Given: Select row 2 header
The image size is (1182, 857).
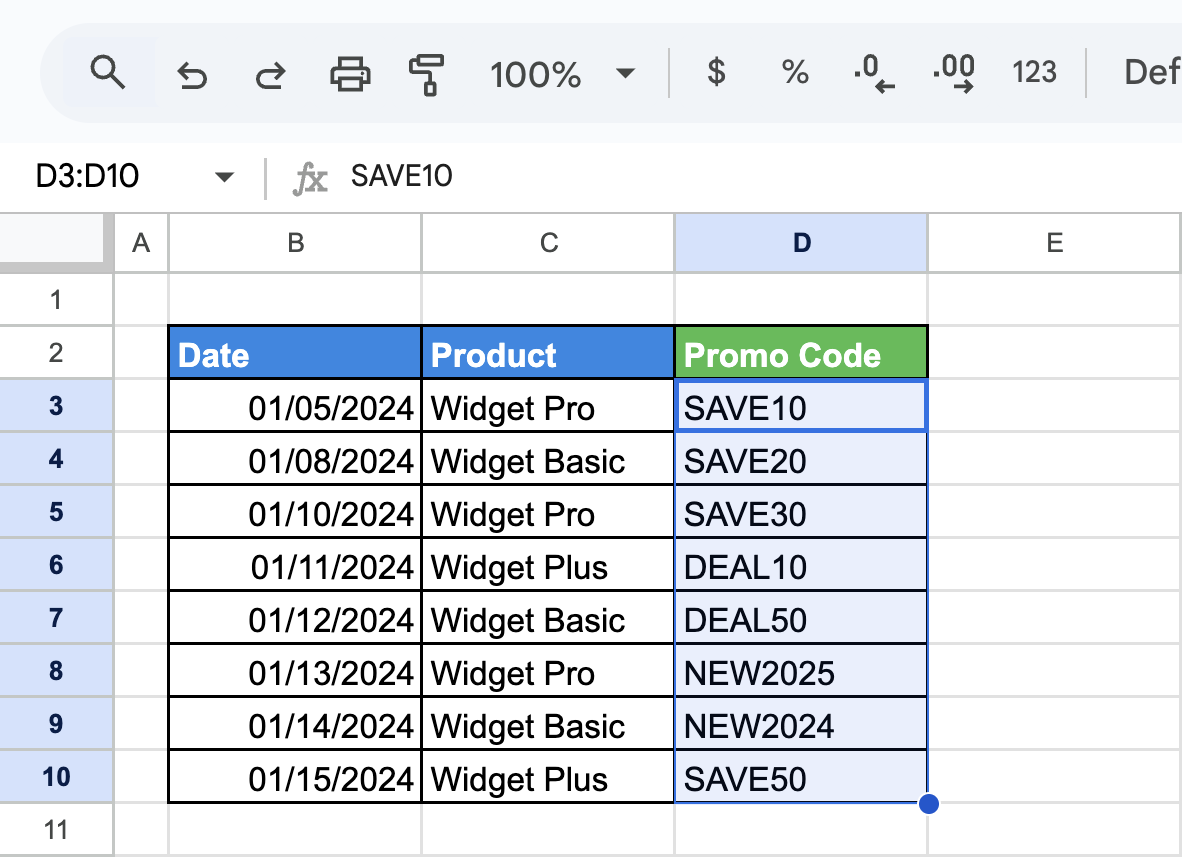Looking at the screenshot, I should [x=56, y=352].
